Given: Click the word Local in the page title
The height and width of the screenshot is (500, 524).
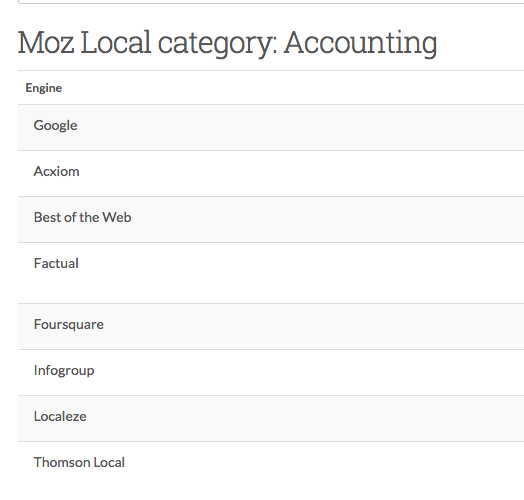Looking at the screenshot, I should coord(116,42).
